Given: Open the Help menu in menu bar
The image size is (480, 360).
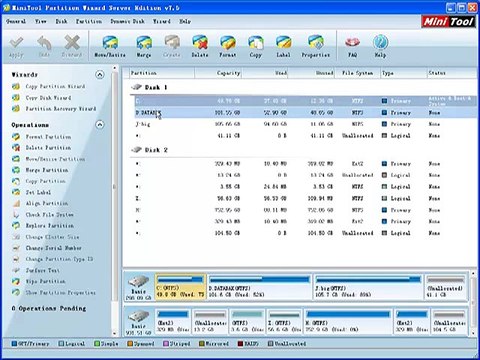Looking at the screenshot, I should pyautogui.click(x=185, y=21).
